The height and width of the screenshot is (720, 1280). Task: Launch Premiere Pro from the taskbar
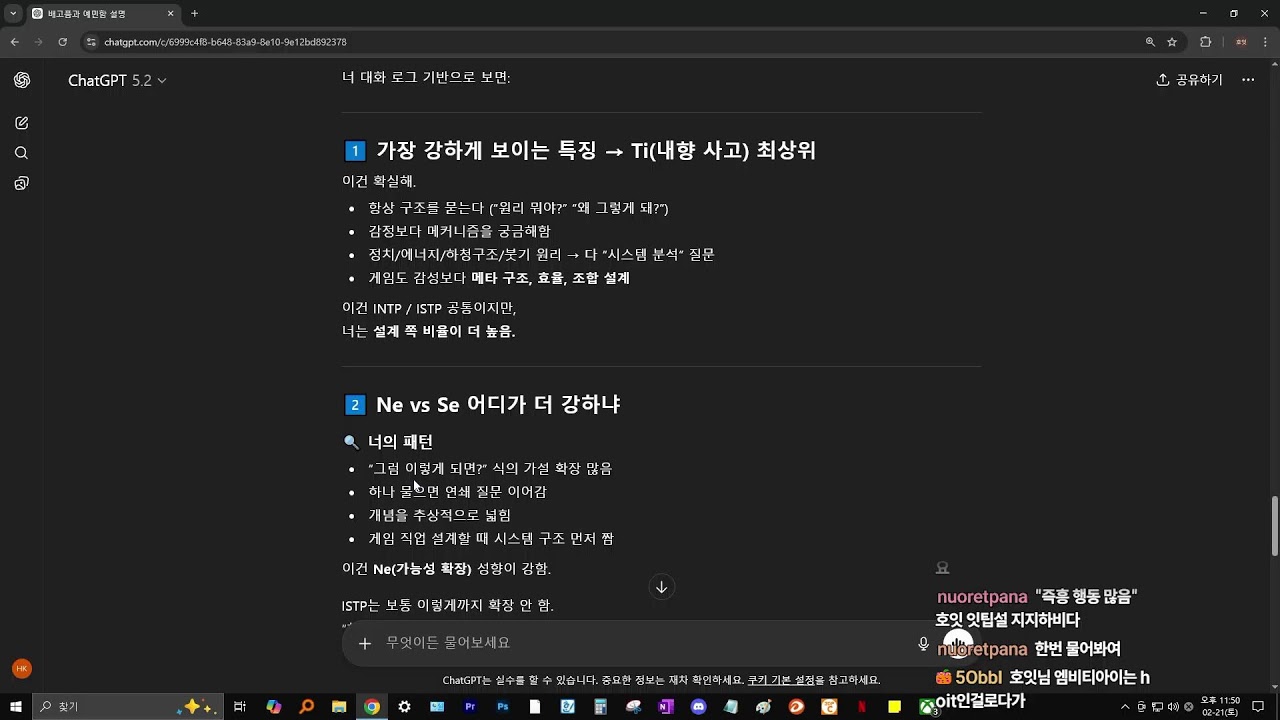pos(470,707)
